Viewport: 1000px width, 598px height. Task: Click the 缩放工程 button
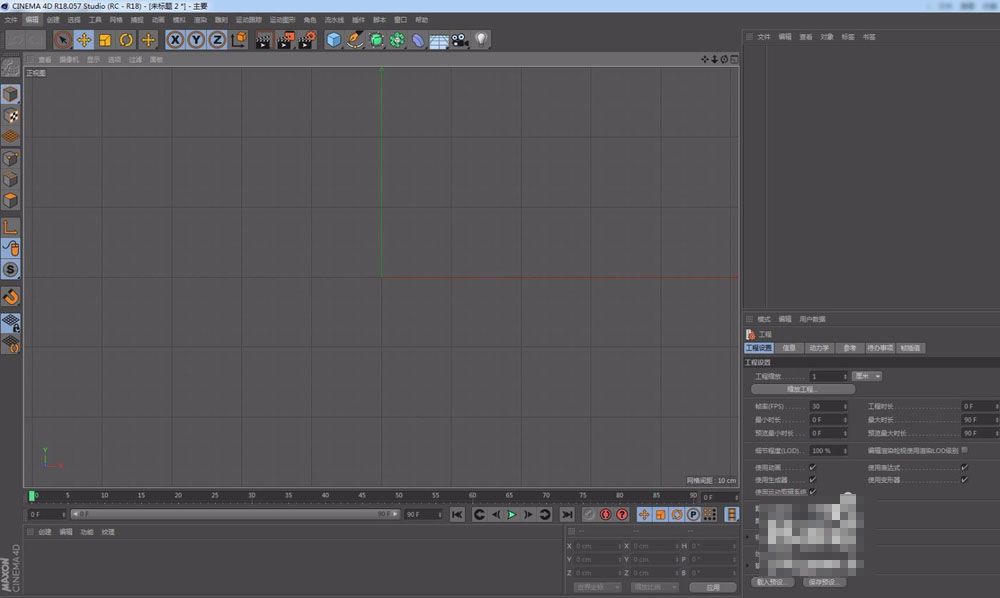click(x=803, y=389)
